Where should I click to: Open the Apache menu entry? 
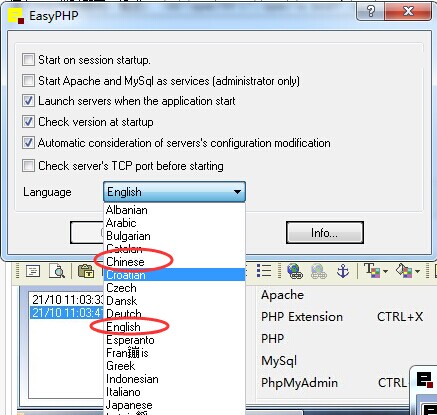coord(283,295)
